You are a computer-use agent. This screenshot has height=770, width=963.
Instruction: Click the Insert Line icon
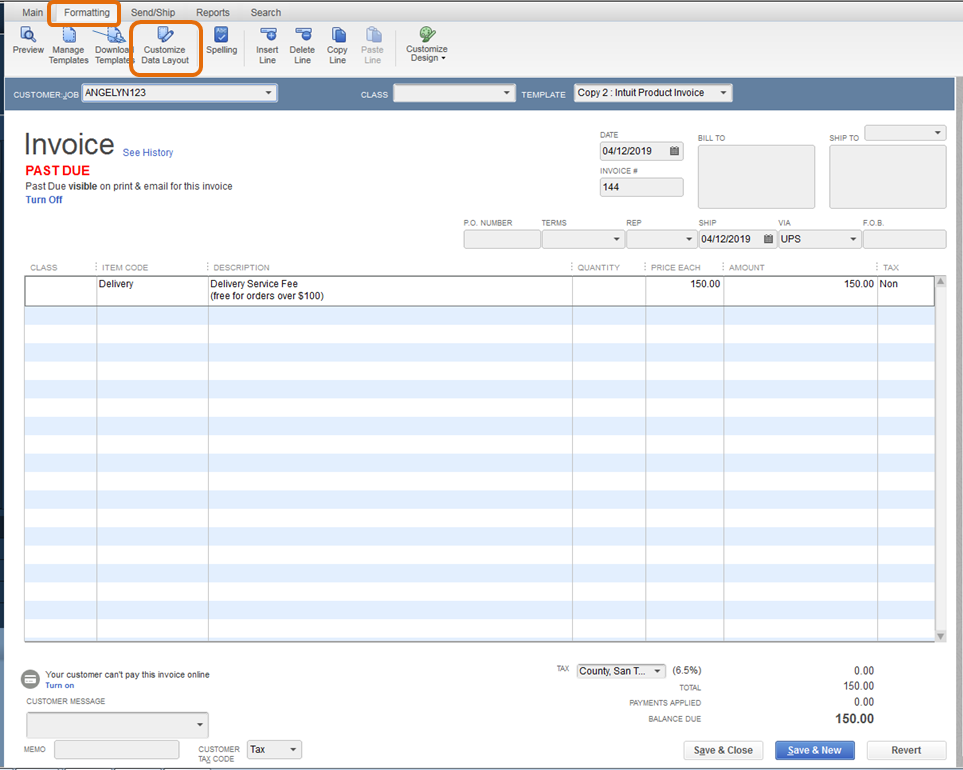(267, 42)
